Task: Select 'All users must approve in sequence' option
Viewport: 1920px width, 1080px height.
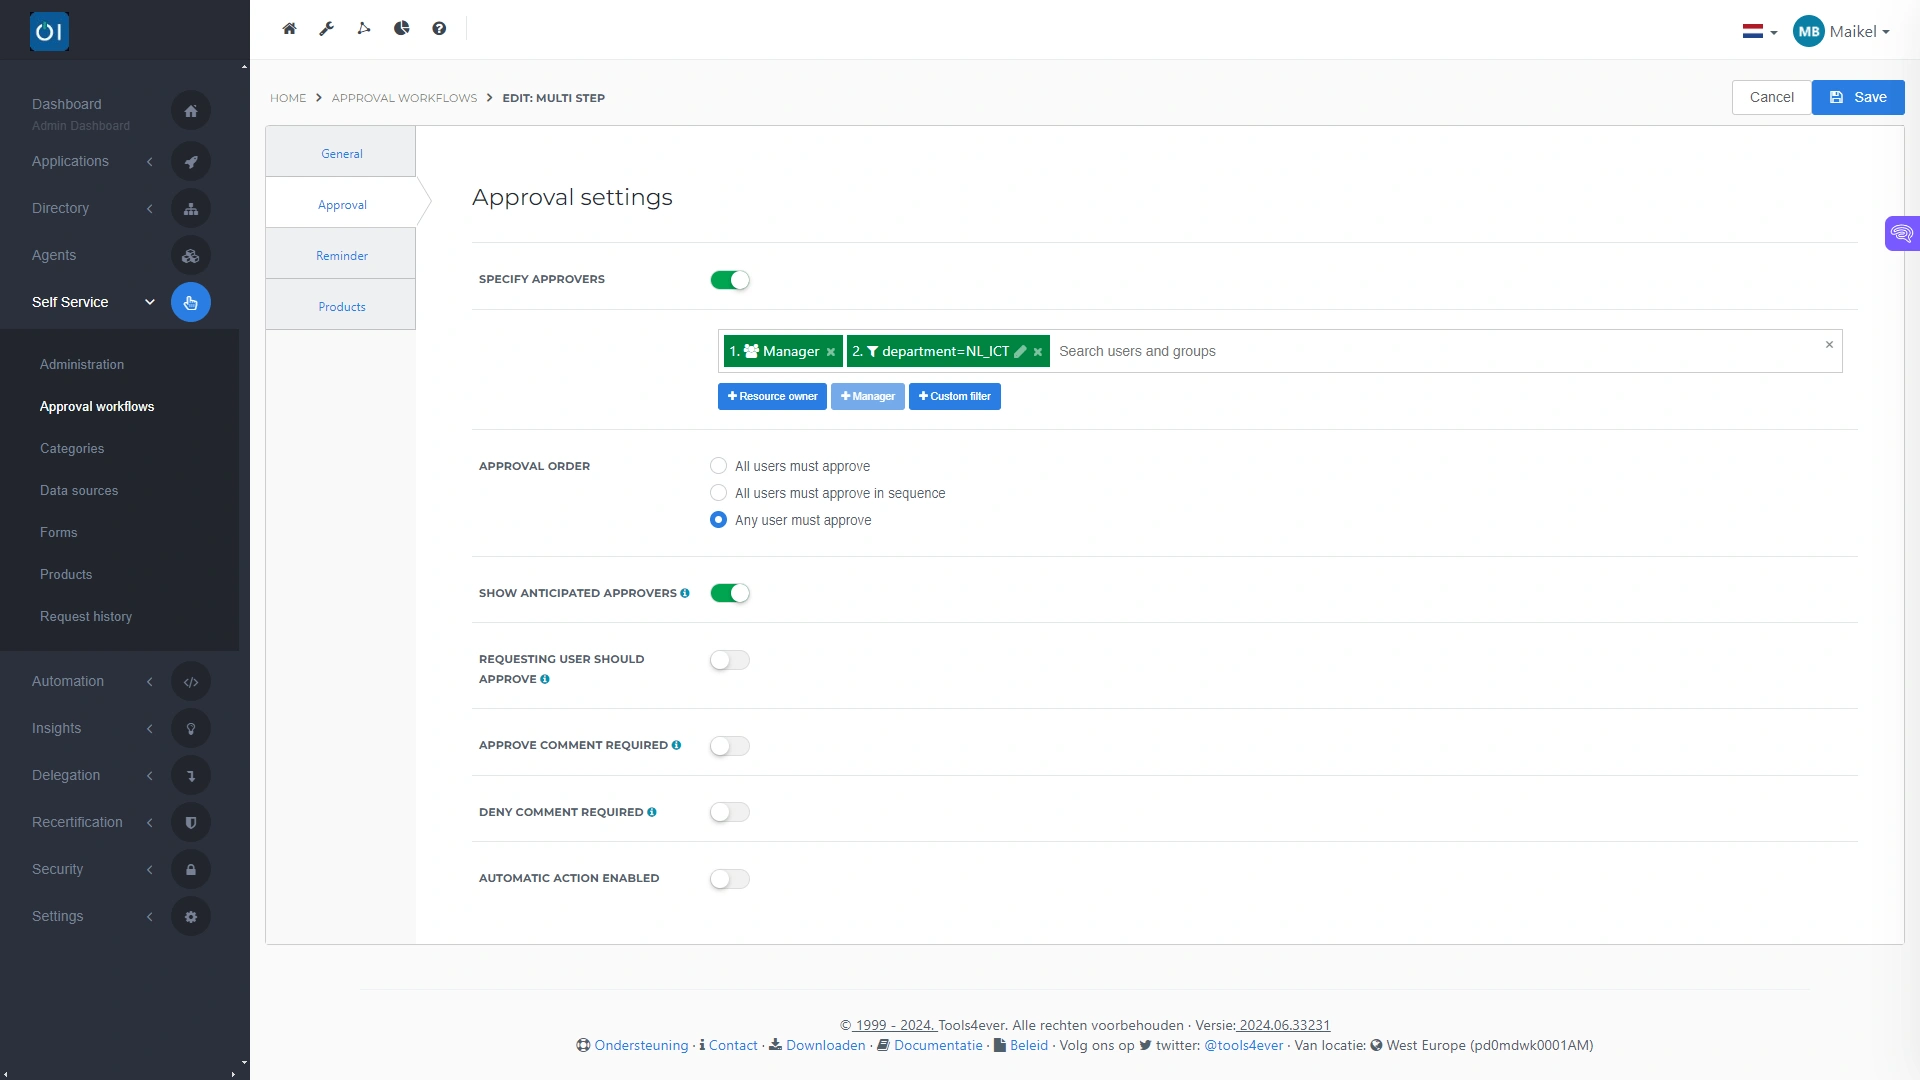Action: [x=718, y=493]
